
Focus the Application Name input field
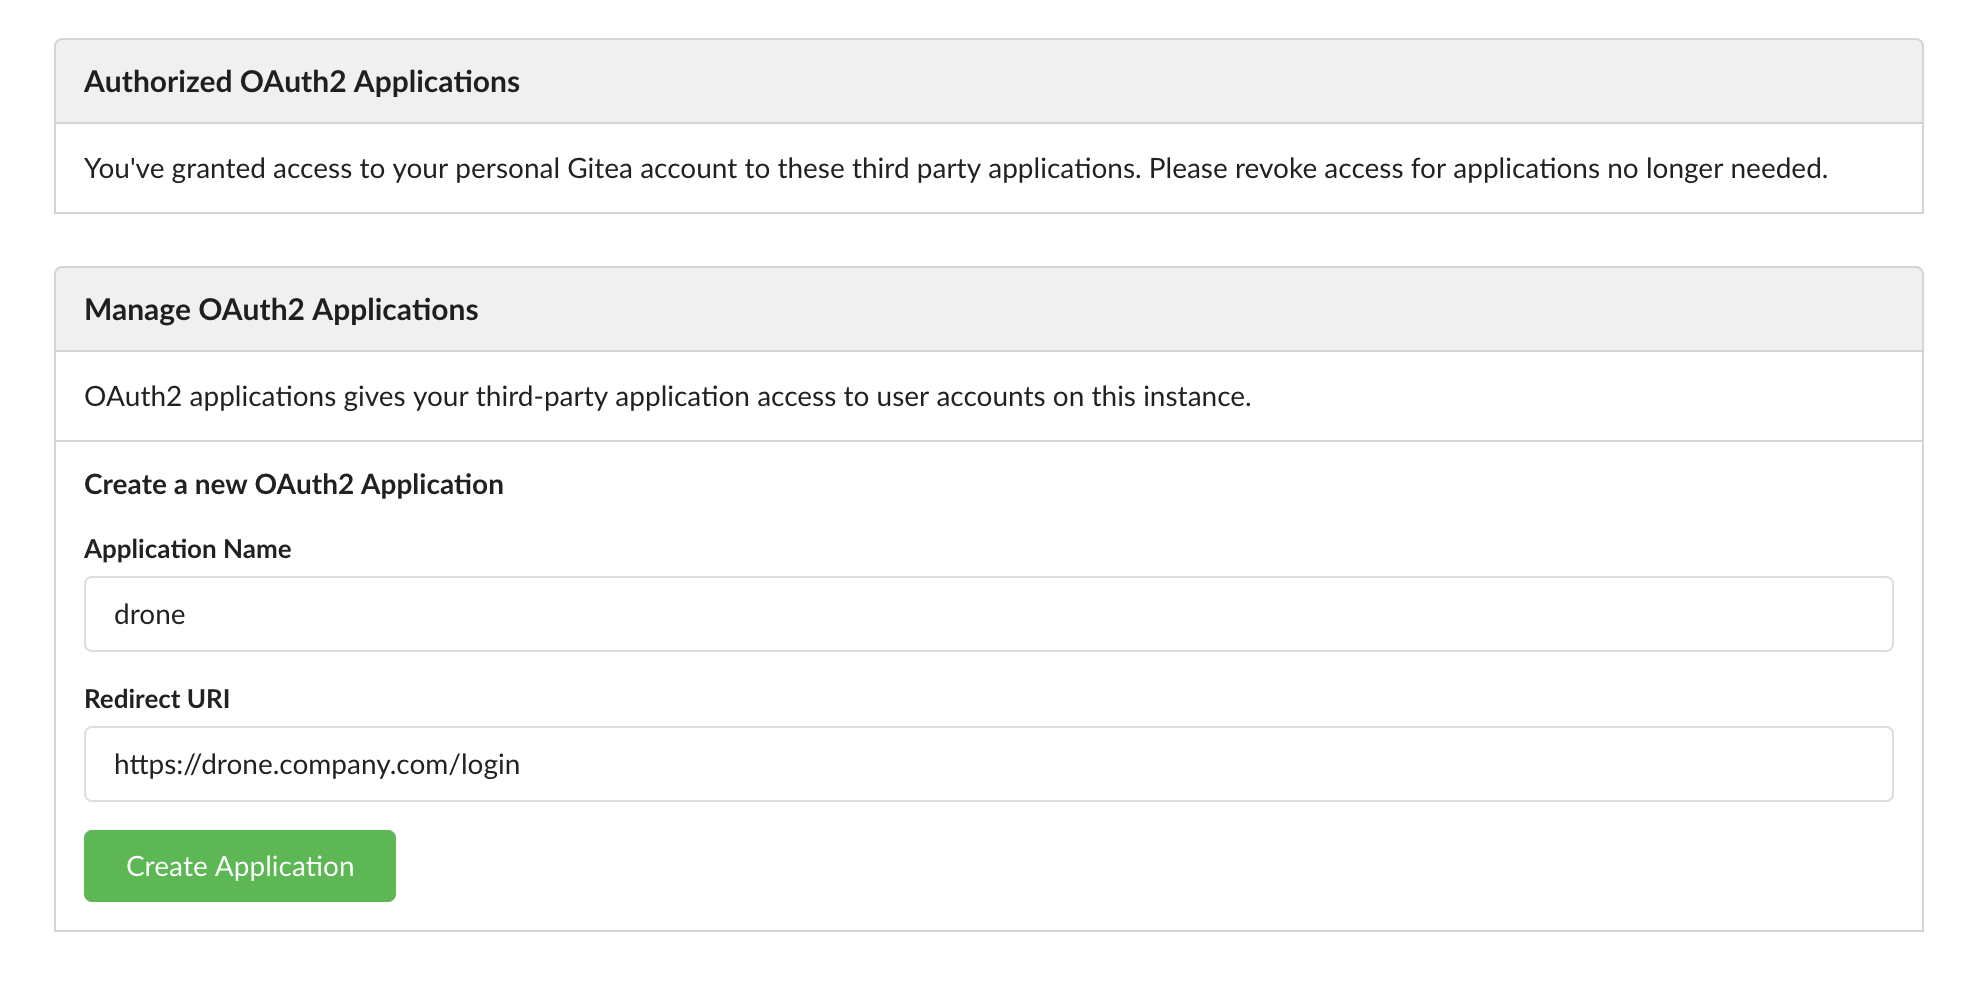(x=988, y=614)
